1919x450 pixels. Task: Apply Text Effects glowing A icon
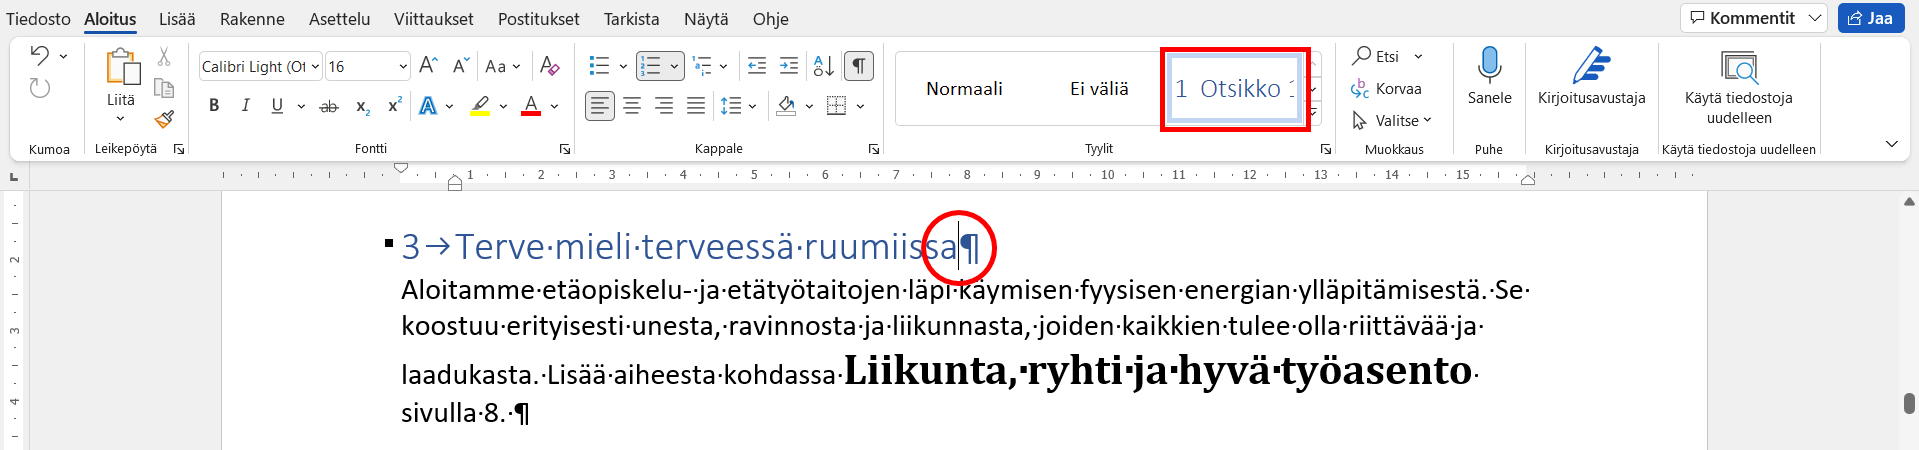428,106
